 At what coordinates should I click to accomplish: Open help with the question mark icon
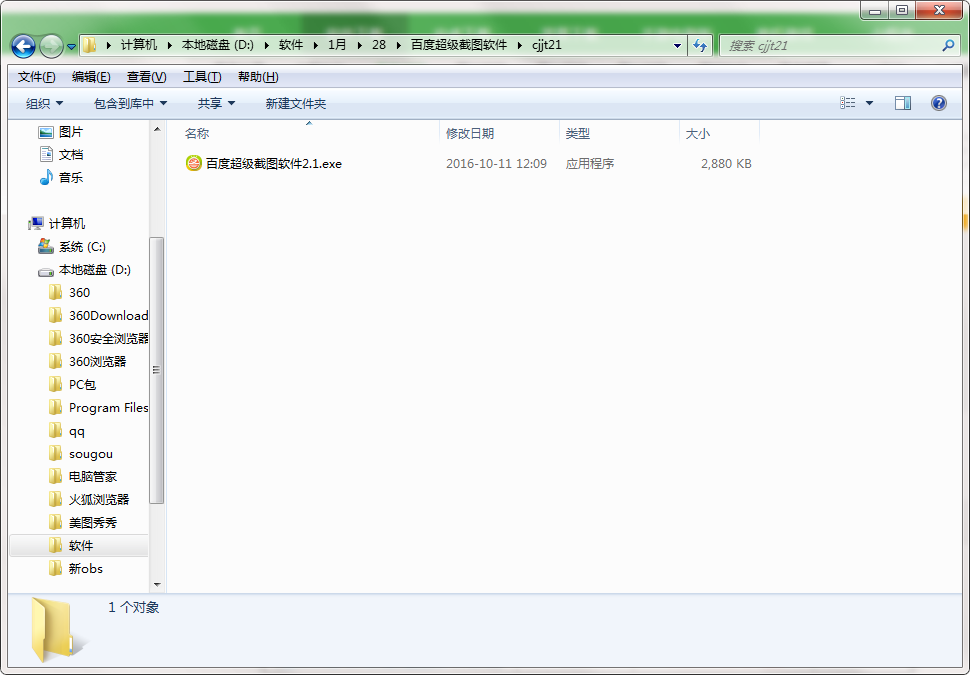(938, 103)
